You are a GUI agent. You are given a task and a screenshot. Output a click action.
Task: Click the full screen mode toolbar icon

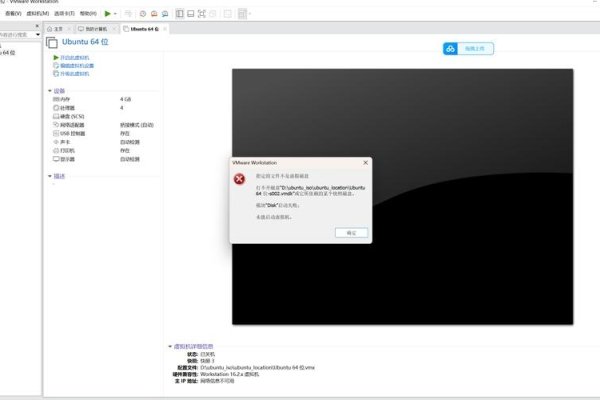(202, 14)
